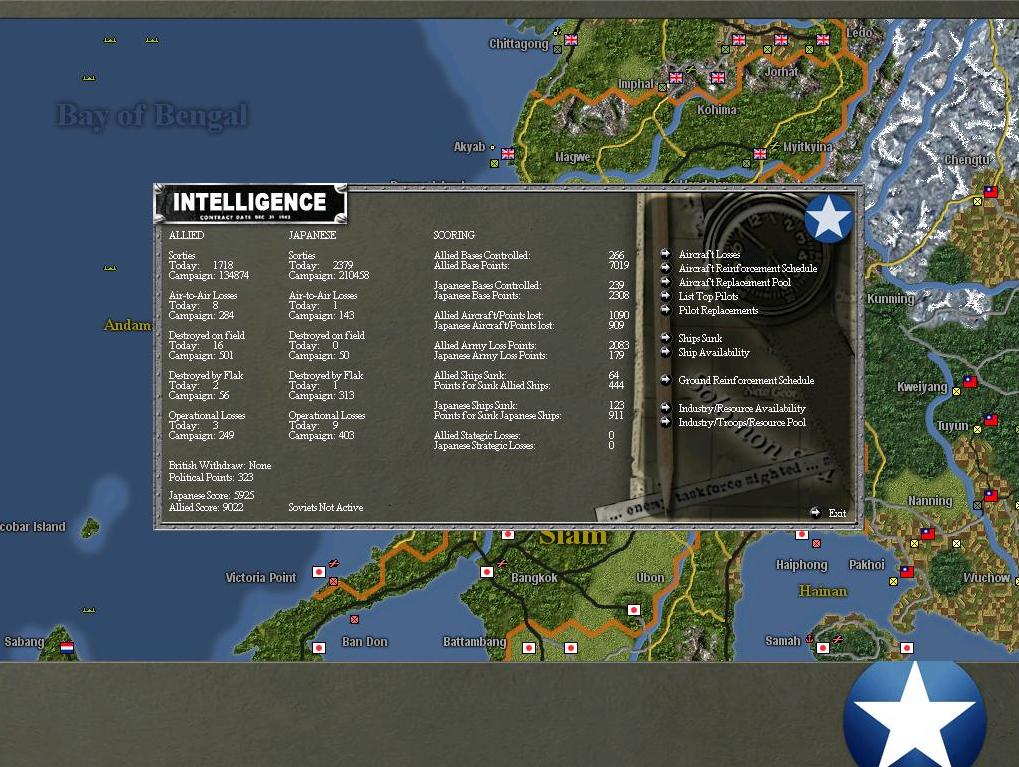1019x767 pixels.
Task: Select the Japanese flag at Ubon
Action: point(634,610)
